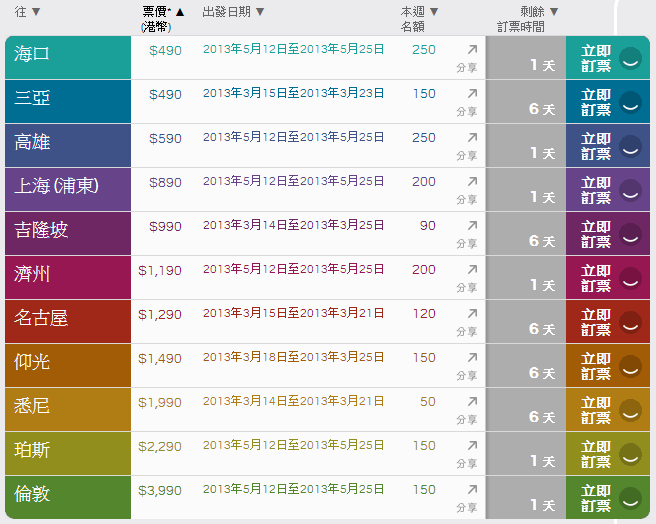Viewport: 656px width, 524px height.
Task: Book the 濟州 flight with 立即訂票
Action: pyautogui.click(x=596, y=278)
